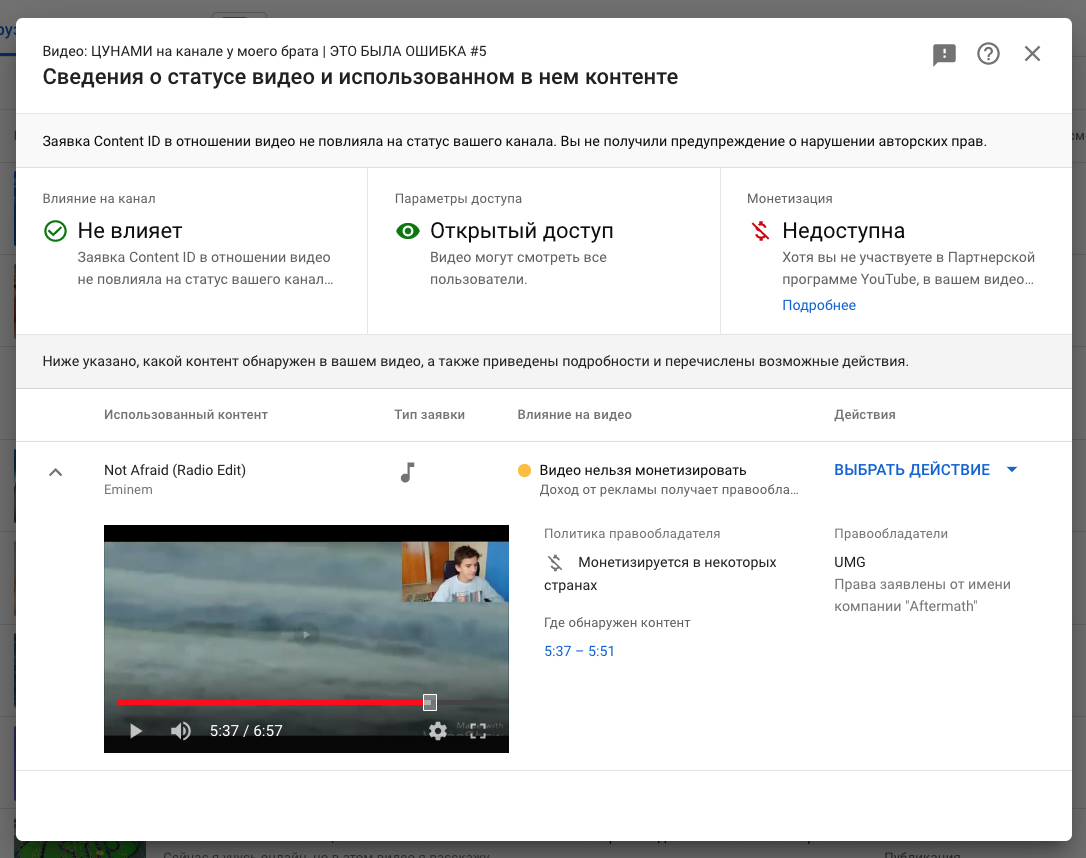This screenshot has height=858, width=1086.
Task: Click "Видео нельзя монетизировать" text
Action: [x=643, y=470]
